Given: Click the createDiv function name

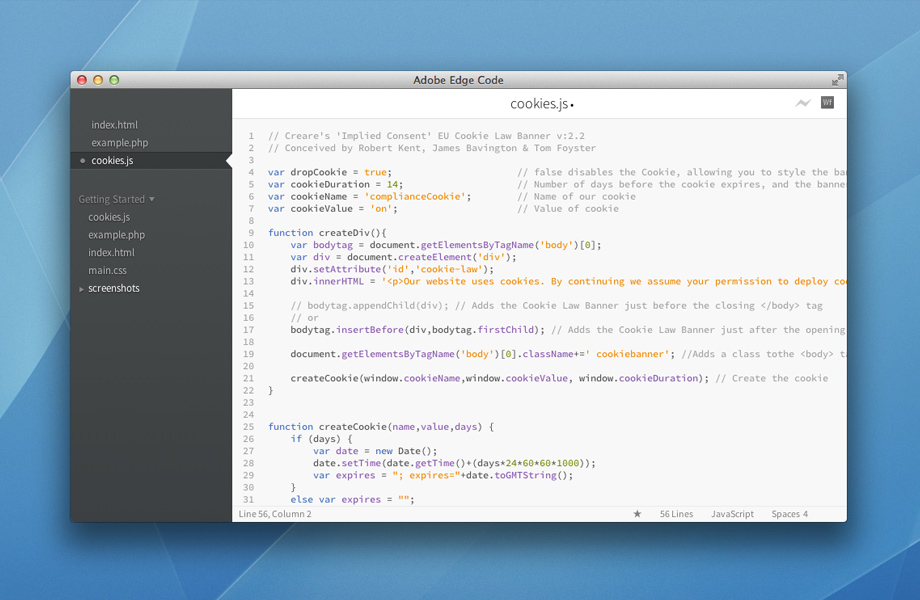Looking at the screenshot, I should 344,233.
